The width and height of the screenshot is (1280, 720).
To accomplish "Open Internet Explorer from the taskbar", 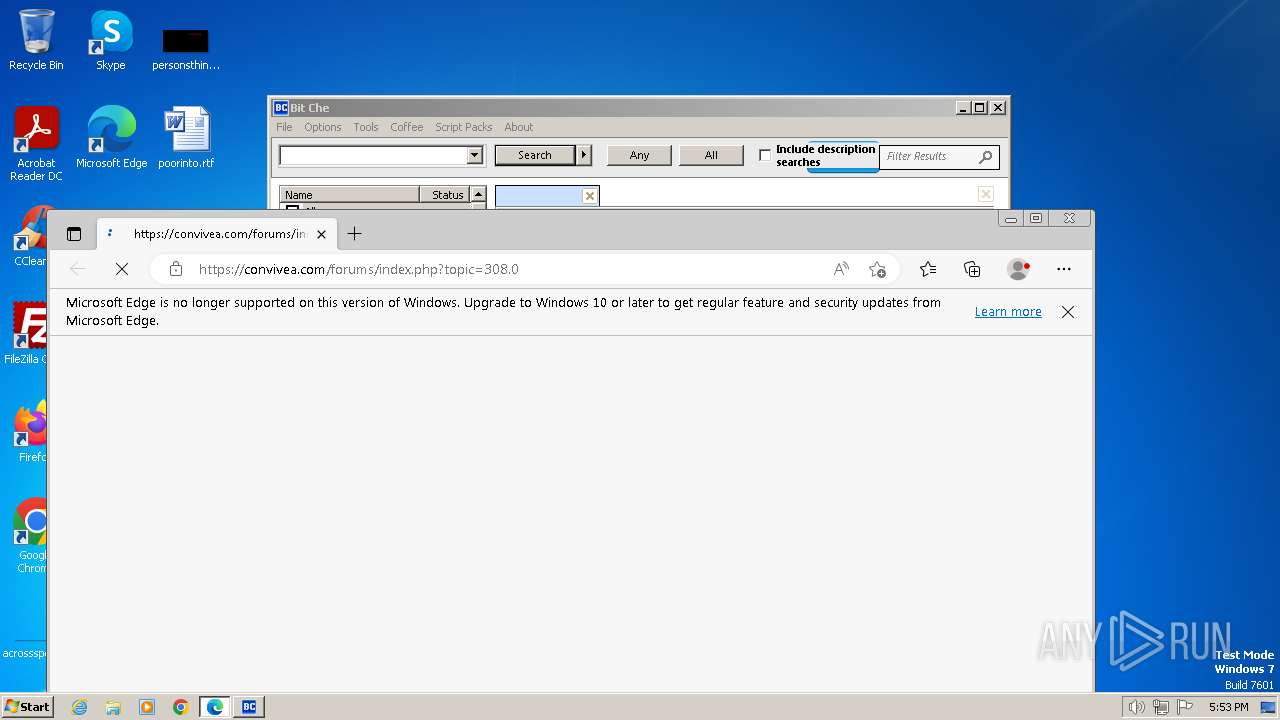I will click(79, 707).
